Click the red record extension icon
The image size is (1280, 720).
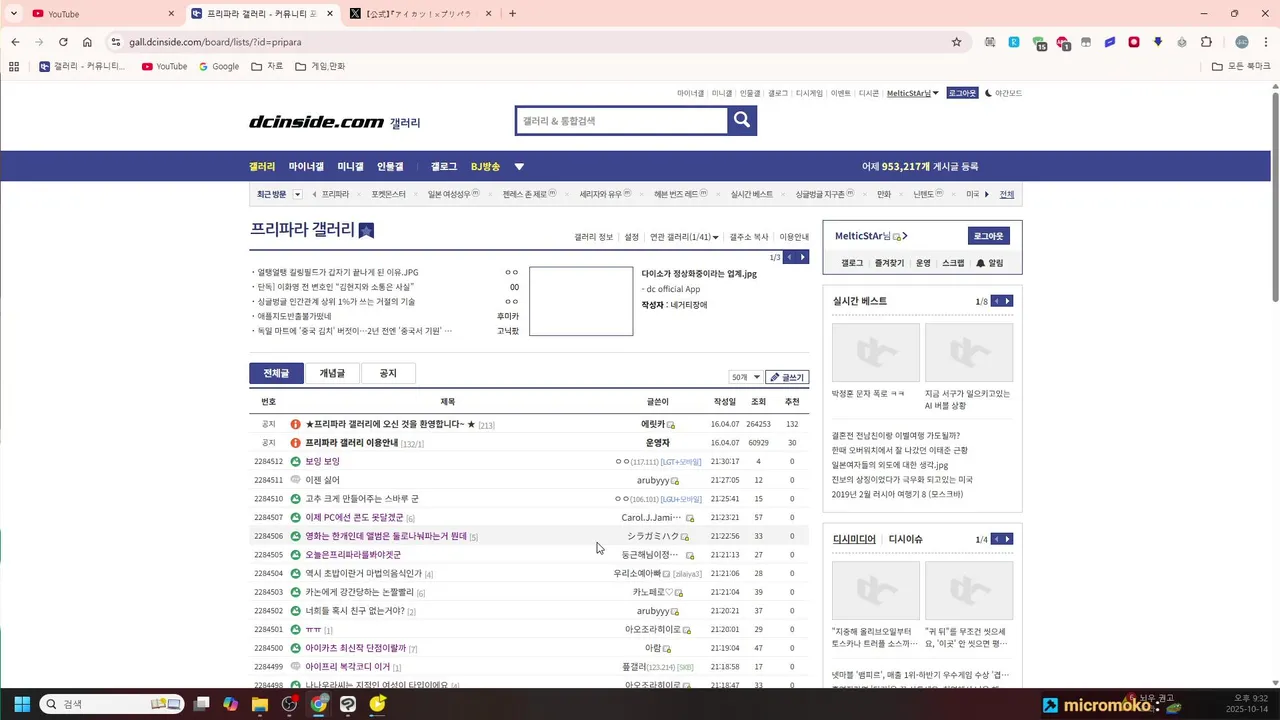(x=1134, y=42)
